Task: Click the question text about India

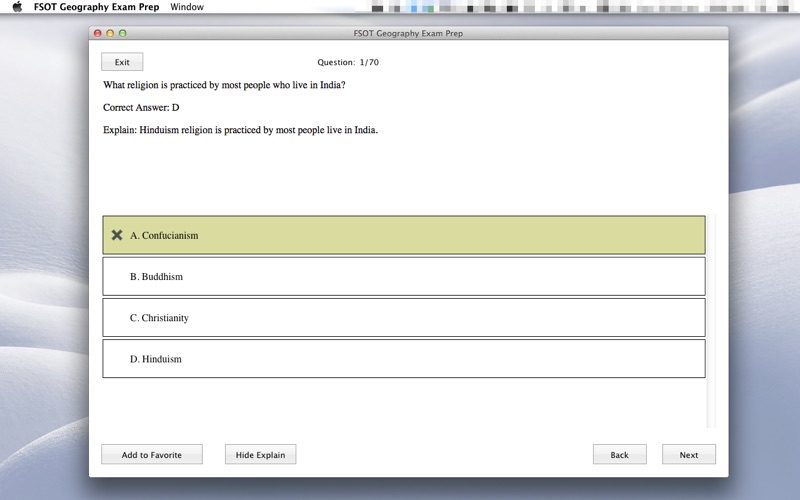Action: click(224, 85)
